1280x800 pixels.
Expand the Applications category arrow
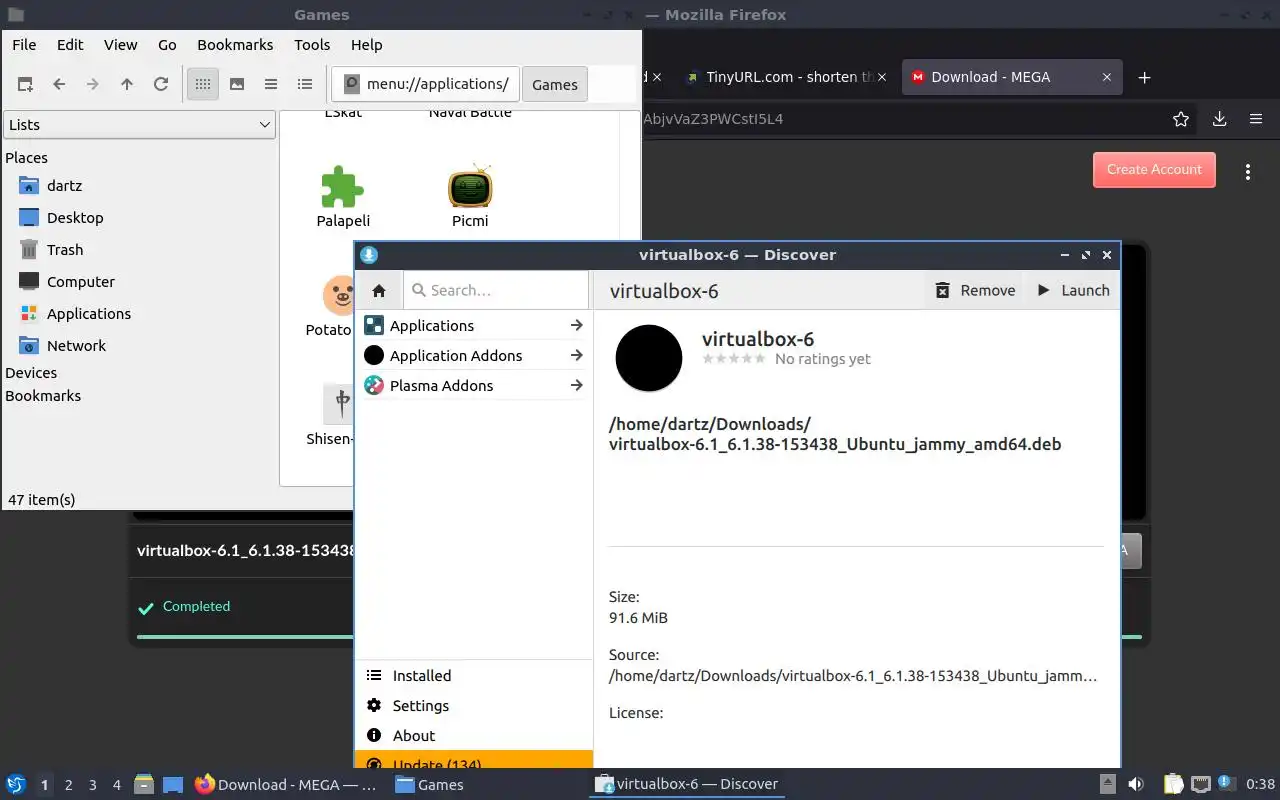coord(576,326)
